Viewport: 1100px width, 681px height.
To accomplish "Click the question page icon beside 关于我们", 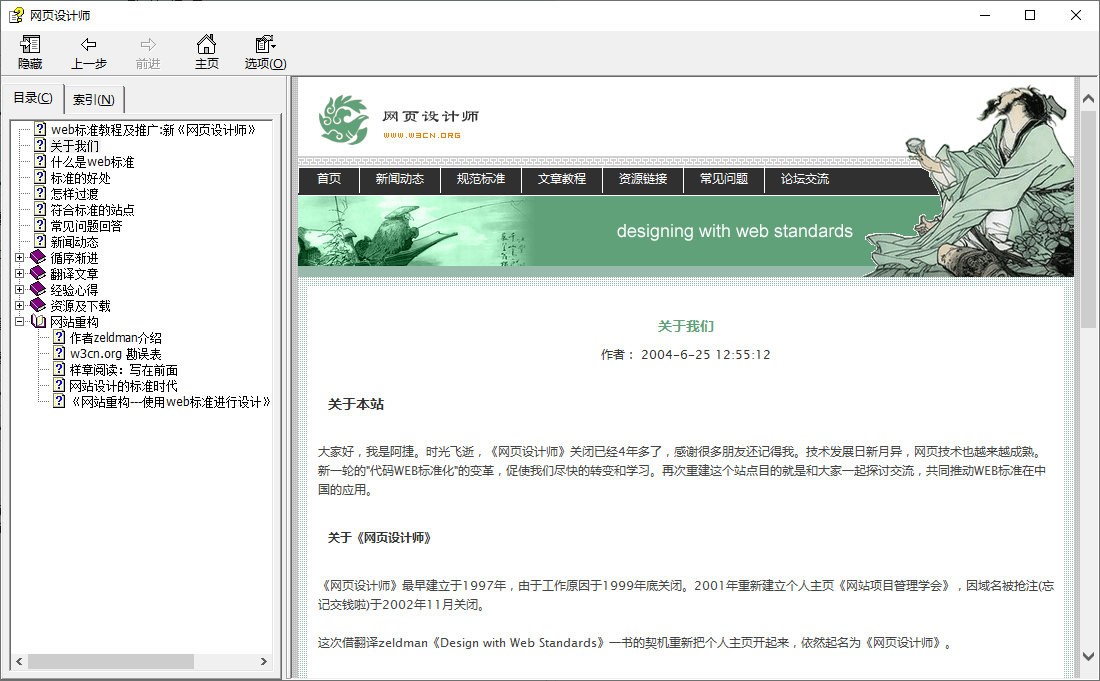I will point(40,146).
